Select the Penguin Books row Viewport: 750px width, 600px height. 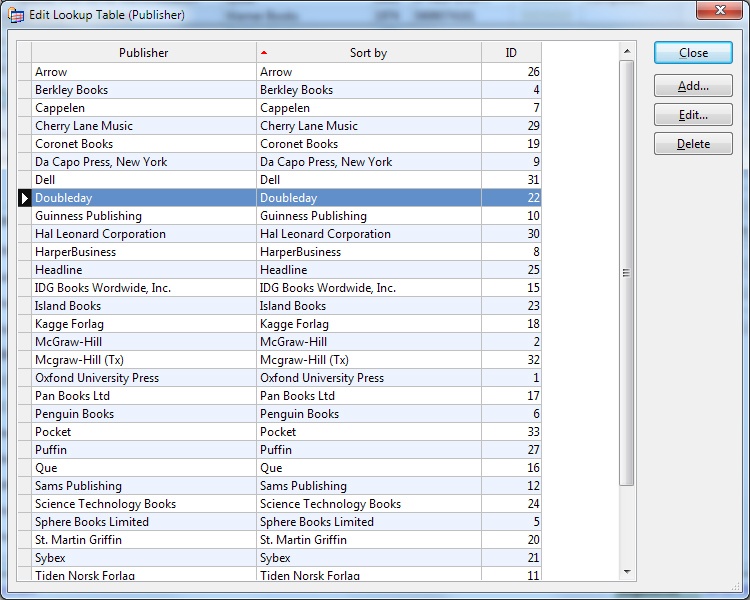[143, 414]
